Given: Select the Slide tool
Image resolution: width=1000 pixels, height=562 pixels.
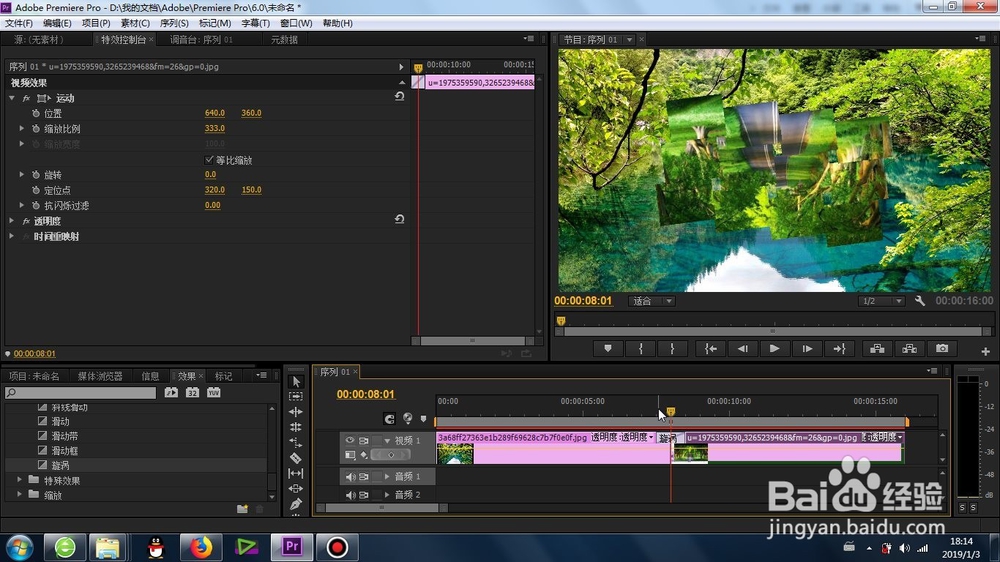Looking at the screenshot, I should tap(296, 488).
